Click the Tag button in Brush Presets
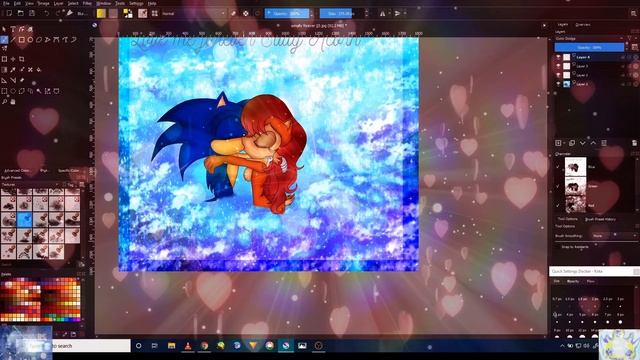 [69, 185]
